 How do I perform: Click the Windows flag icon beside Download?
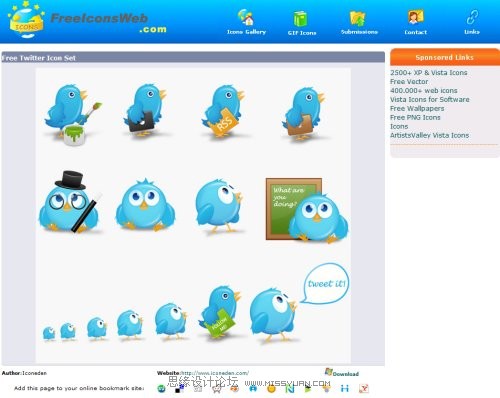click(x=328, y=372)
